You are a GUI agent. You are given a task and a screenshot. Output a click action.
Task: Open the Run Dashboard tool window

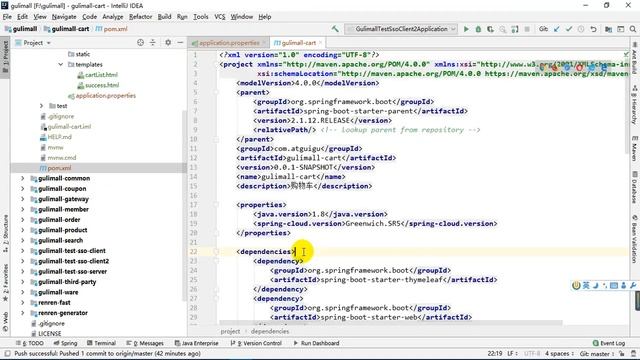(316, 343)
